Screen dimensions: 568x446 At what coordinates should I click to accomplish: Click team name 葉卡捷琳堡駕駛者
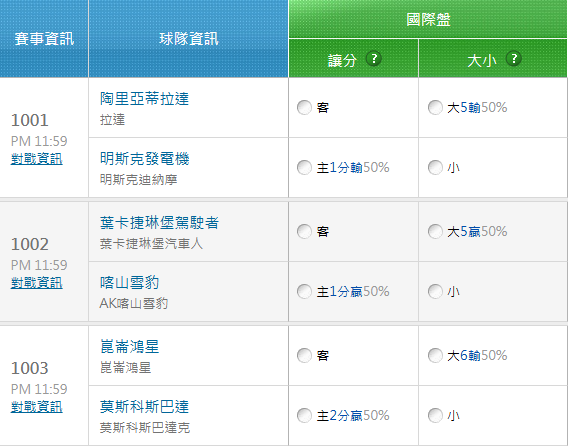coord(159,222)
